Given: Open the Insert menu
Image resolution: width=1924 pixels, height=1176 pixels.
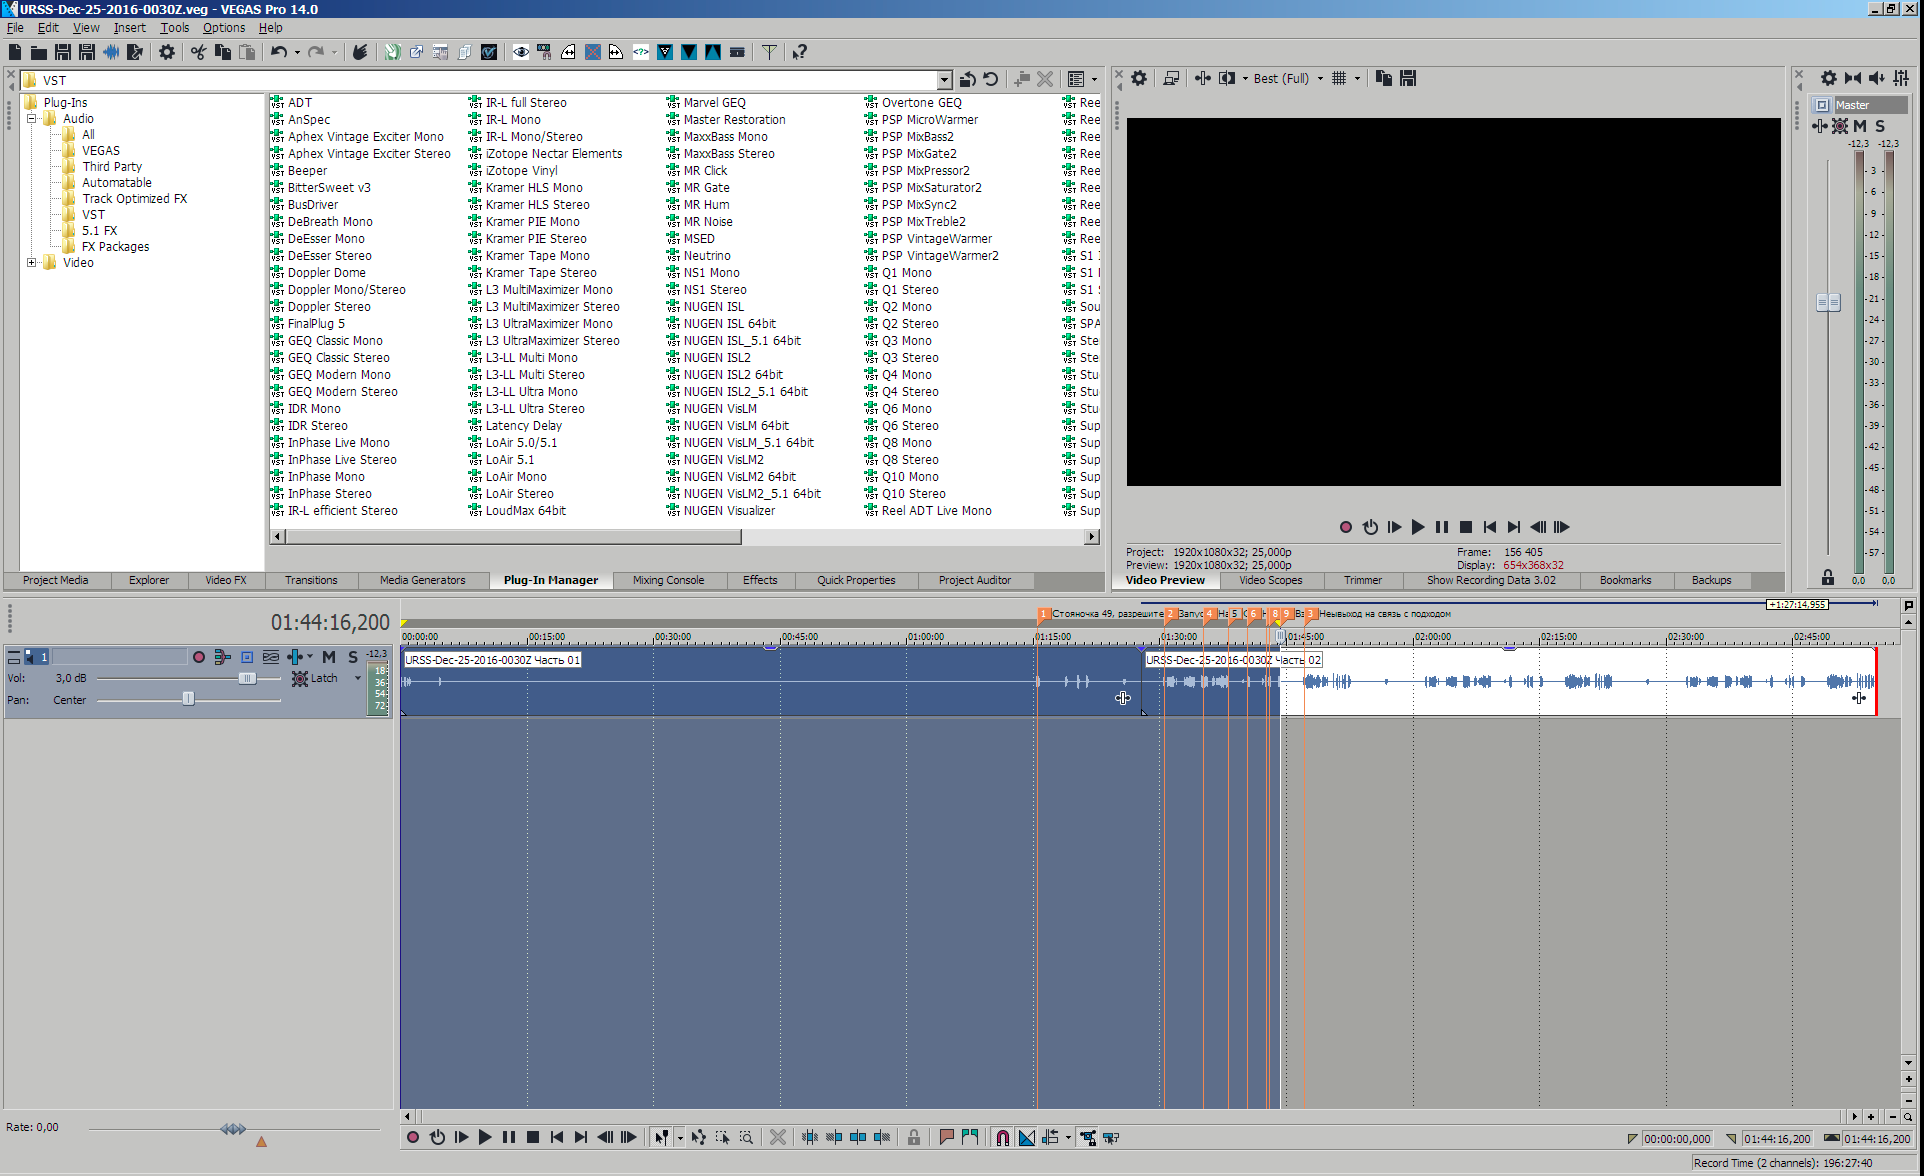Looking at the screenshot, I should tap(129, 28).
